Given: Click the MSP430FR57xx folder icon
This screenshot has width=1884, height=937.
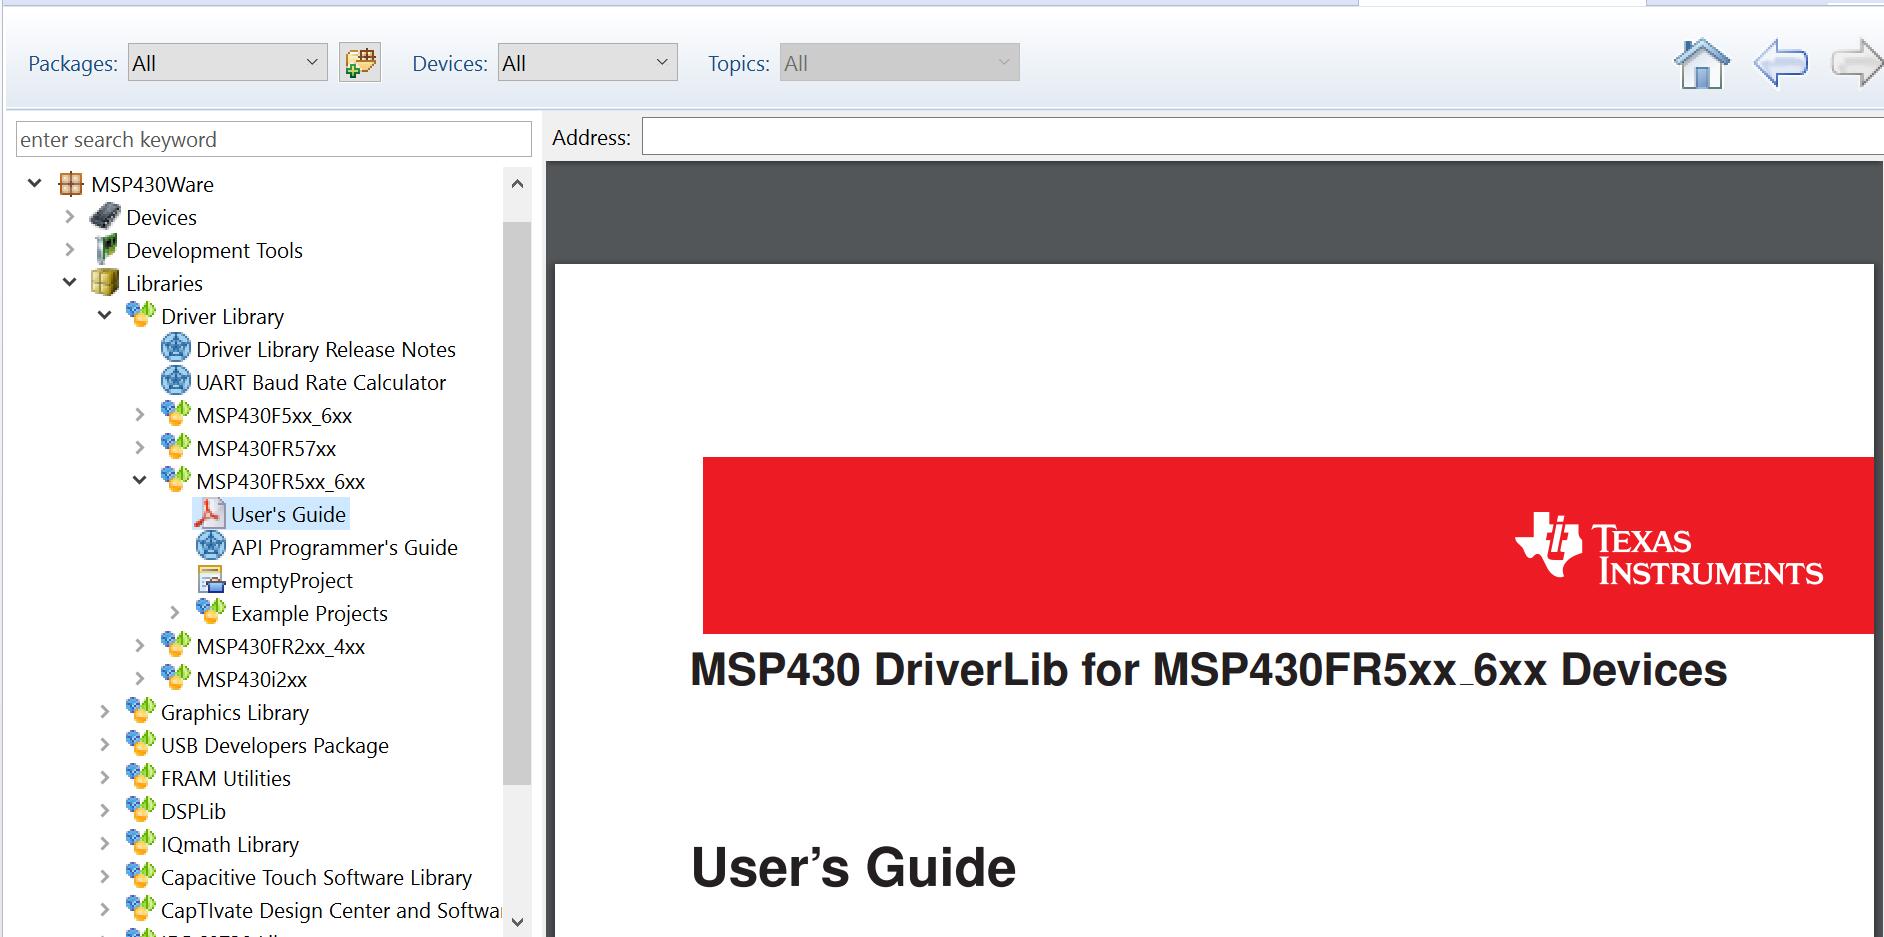Looking at the screenshot, I should click(x=176, y=447).
